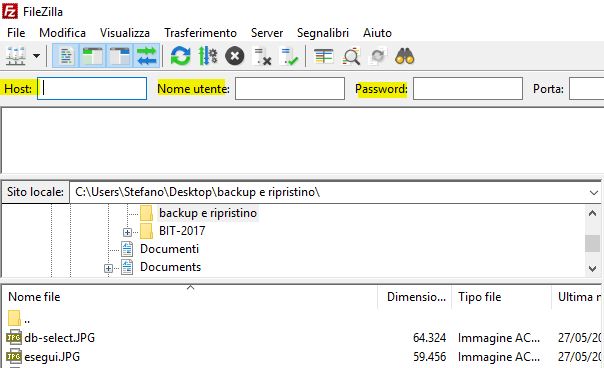Open the Aiuto menu
This screenshot has width=604, height=368.
click(x=377, y=33)
